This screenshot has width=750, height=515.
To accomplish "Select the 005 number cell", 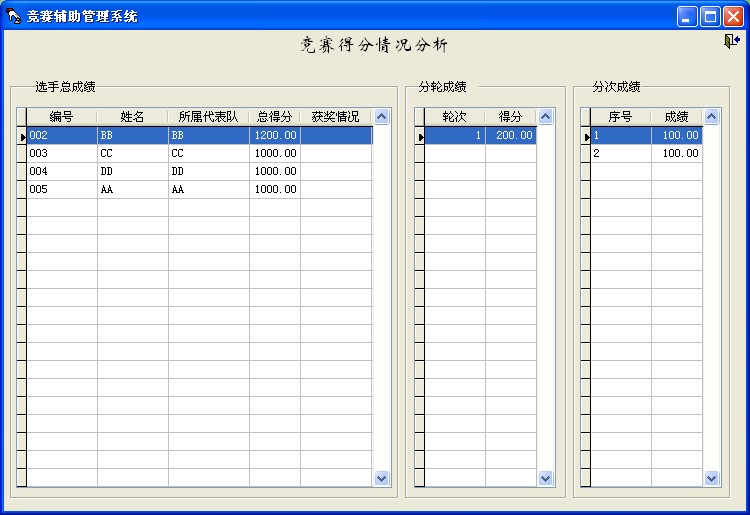I will pos(62,189).
